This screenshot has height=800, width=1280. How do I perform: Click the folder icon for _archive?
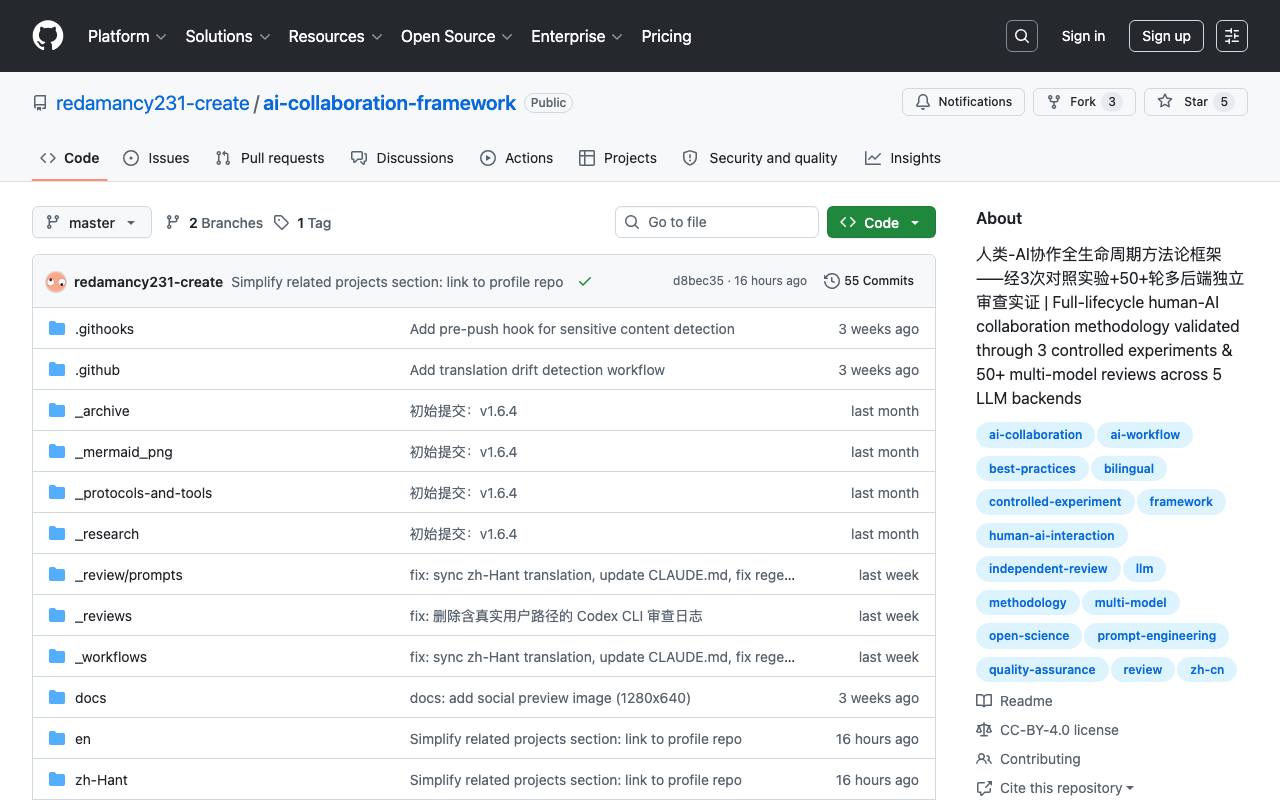click(x=57, y=411)
